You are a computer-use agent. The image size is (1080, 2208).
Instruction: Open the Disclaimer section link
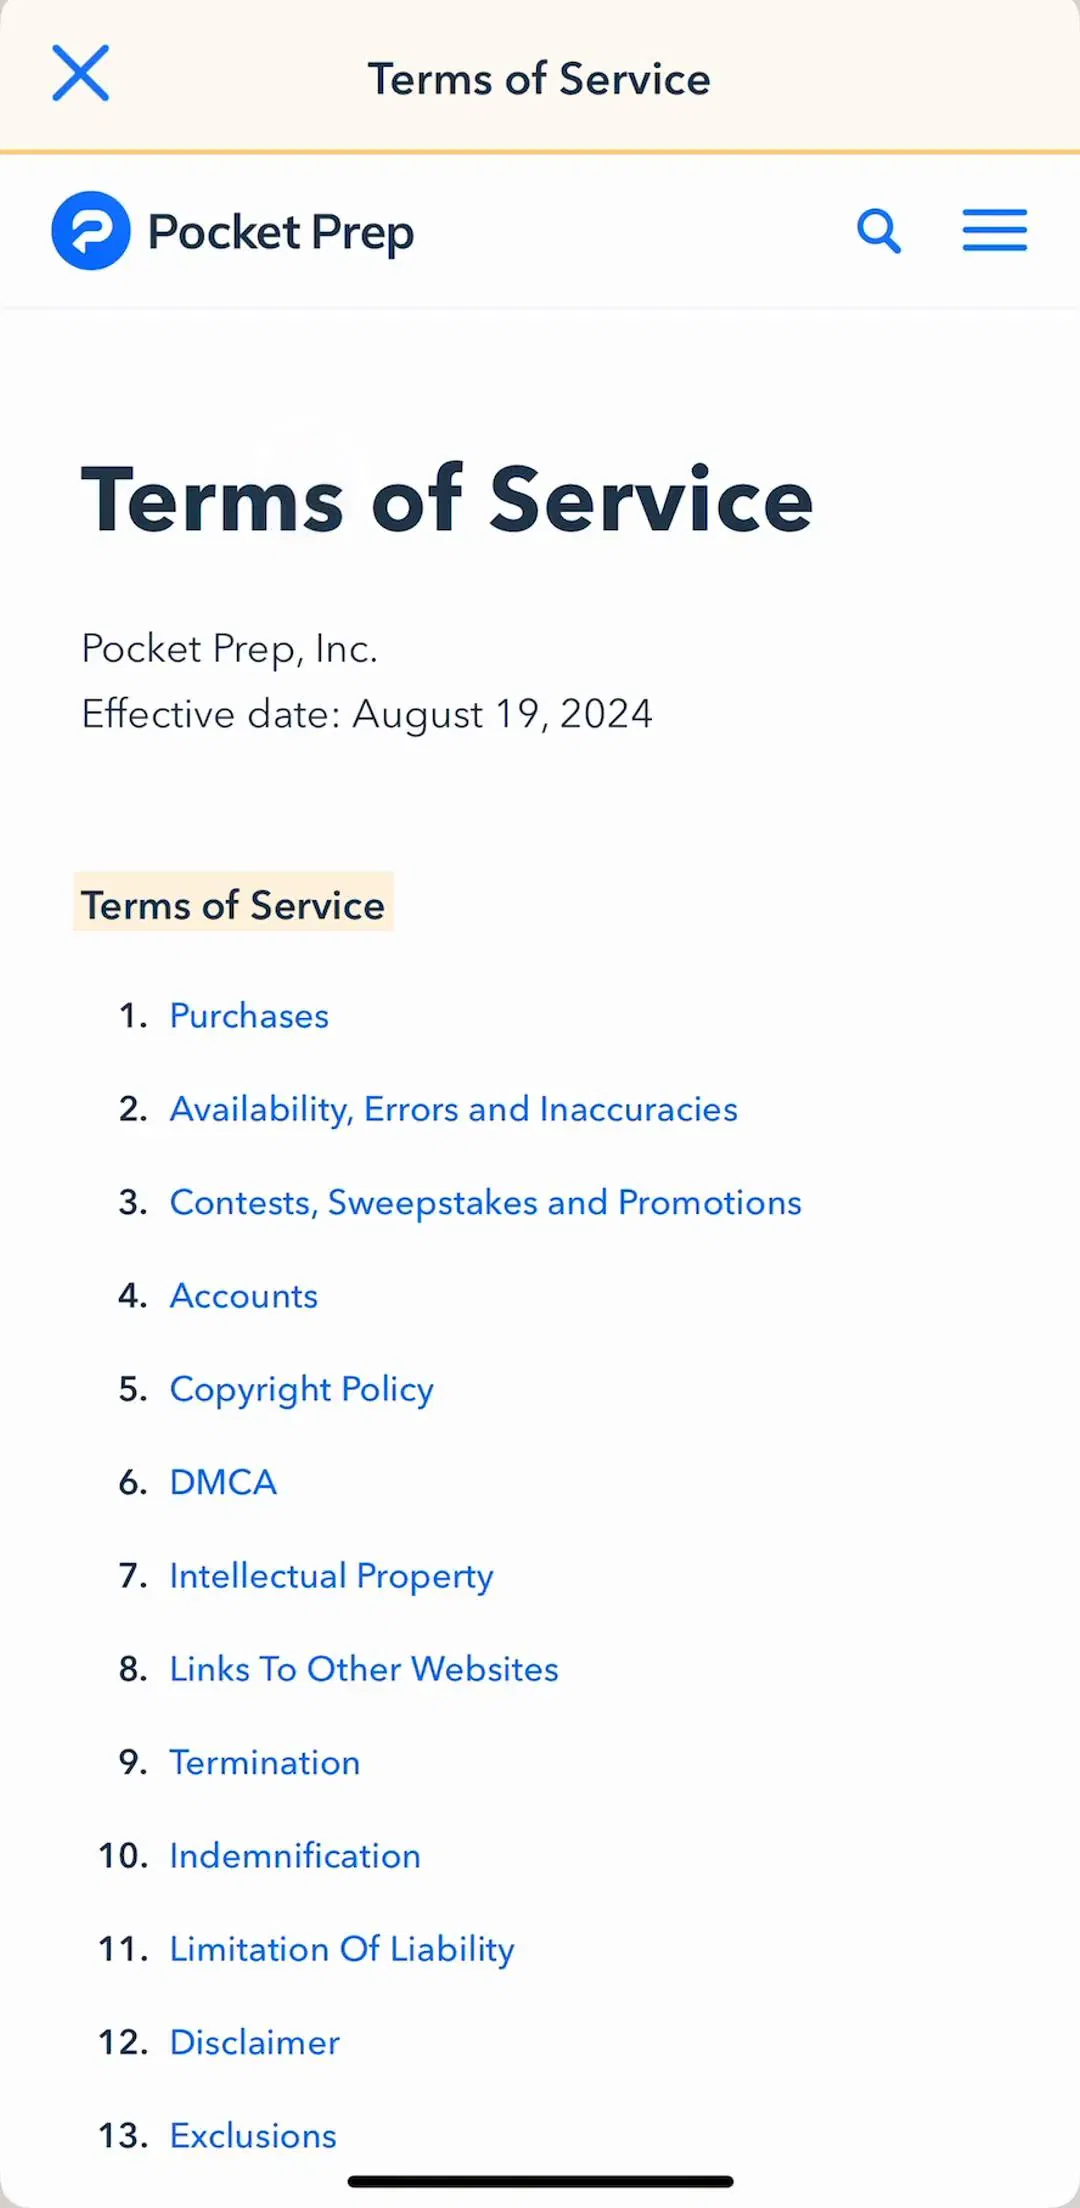[x=255, y=2043]
